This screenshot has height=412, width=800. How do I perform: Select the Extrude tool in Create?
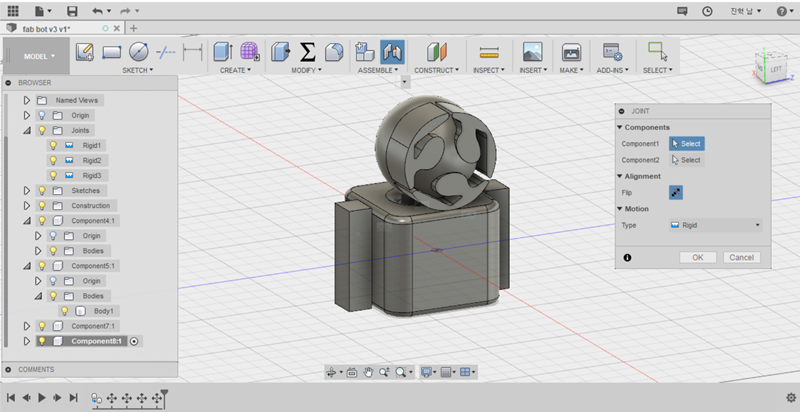click(x=222, y=51)
